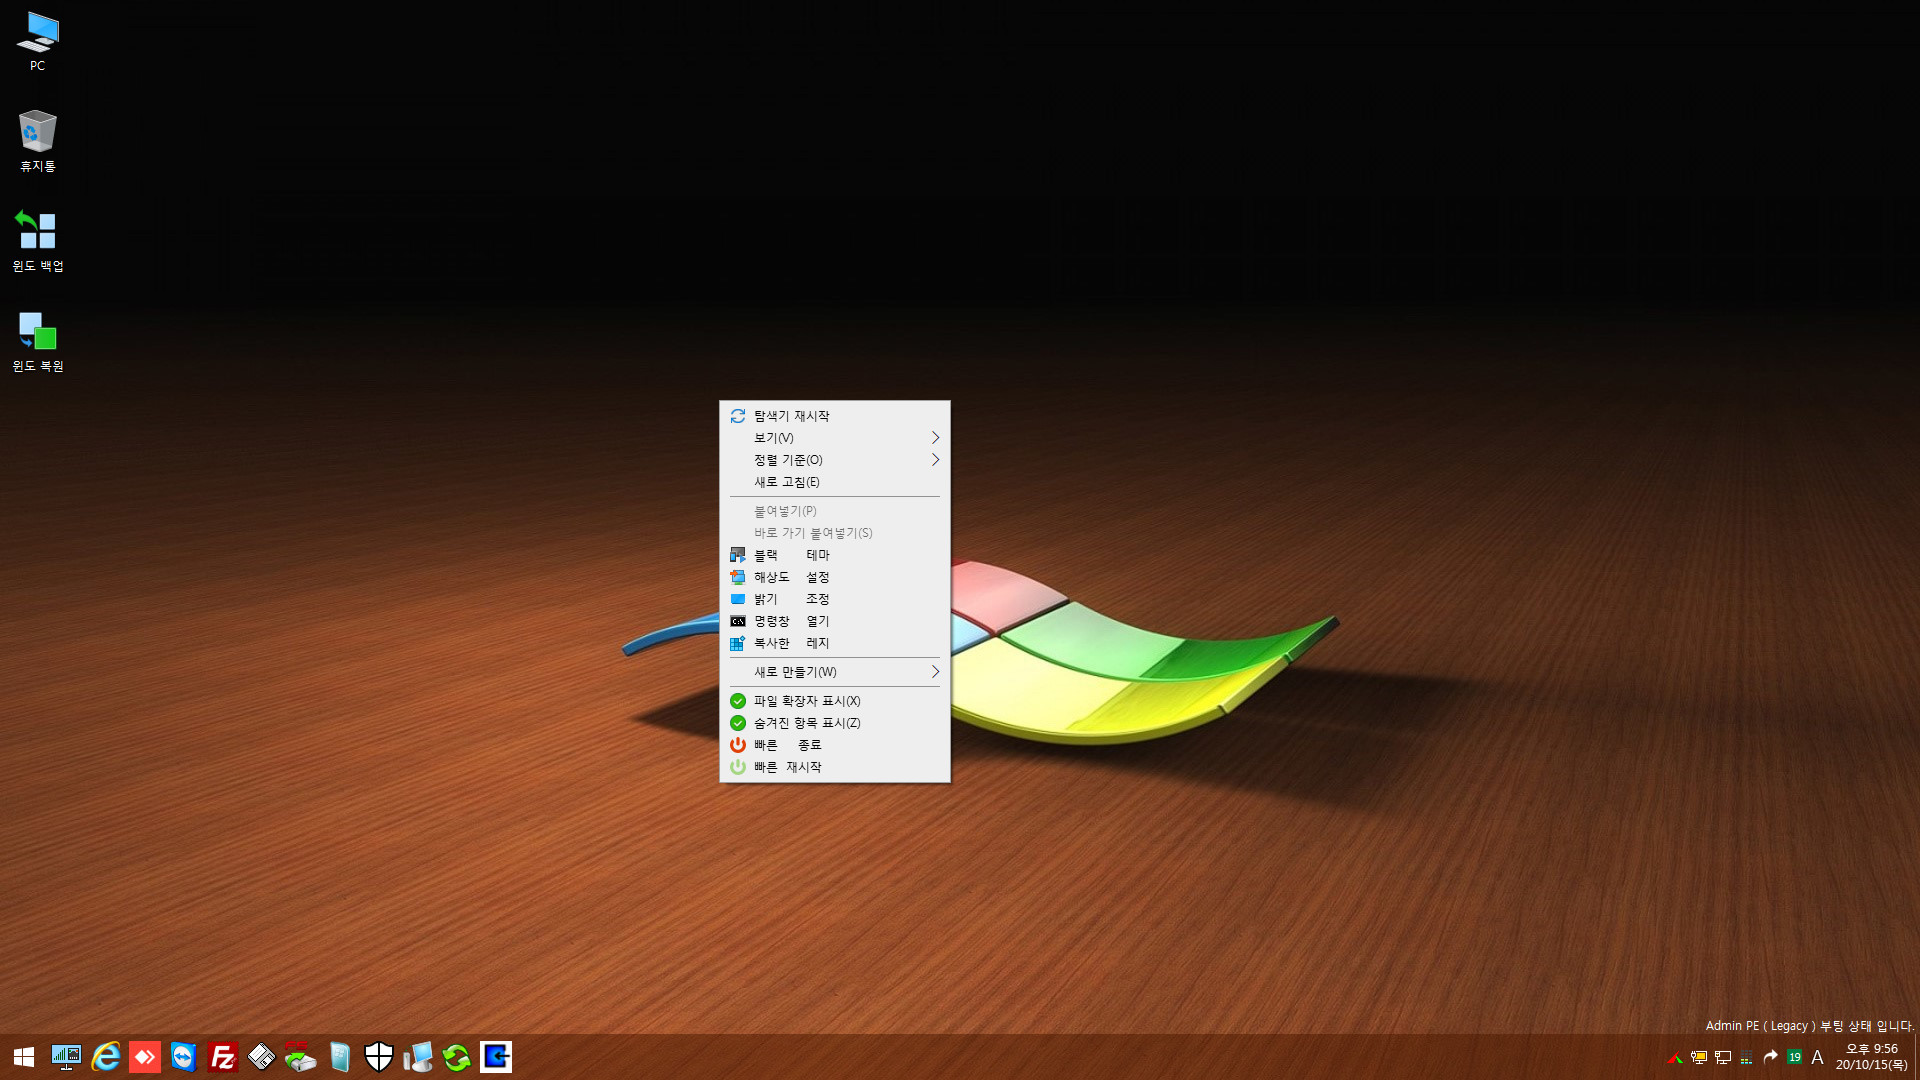
Task: Select 빠른 종료 menu entry
Action: coord(835,745)
